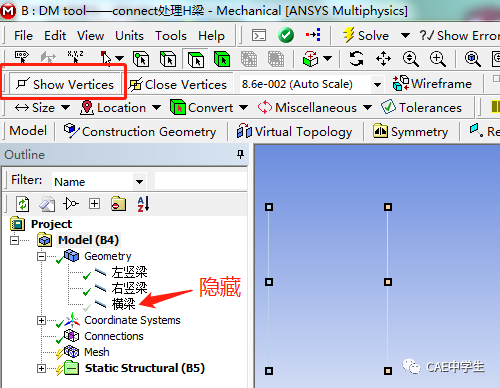Select the face selection filter icon

point(196,60)
